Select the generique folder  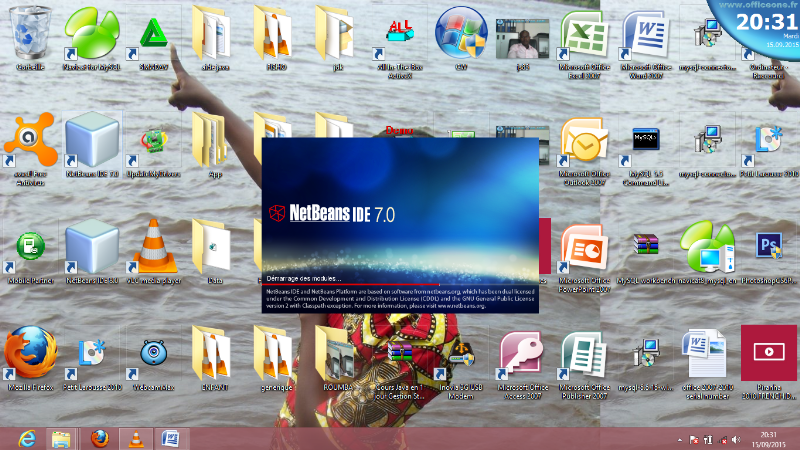pyautogui.click(x=276, y=358)
